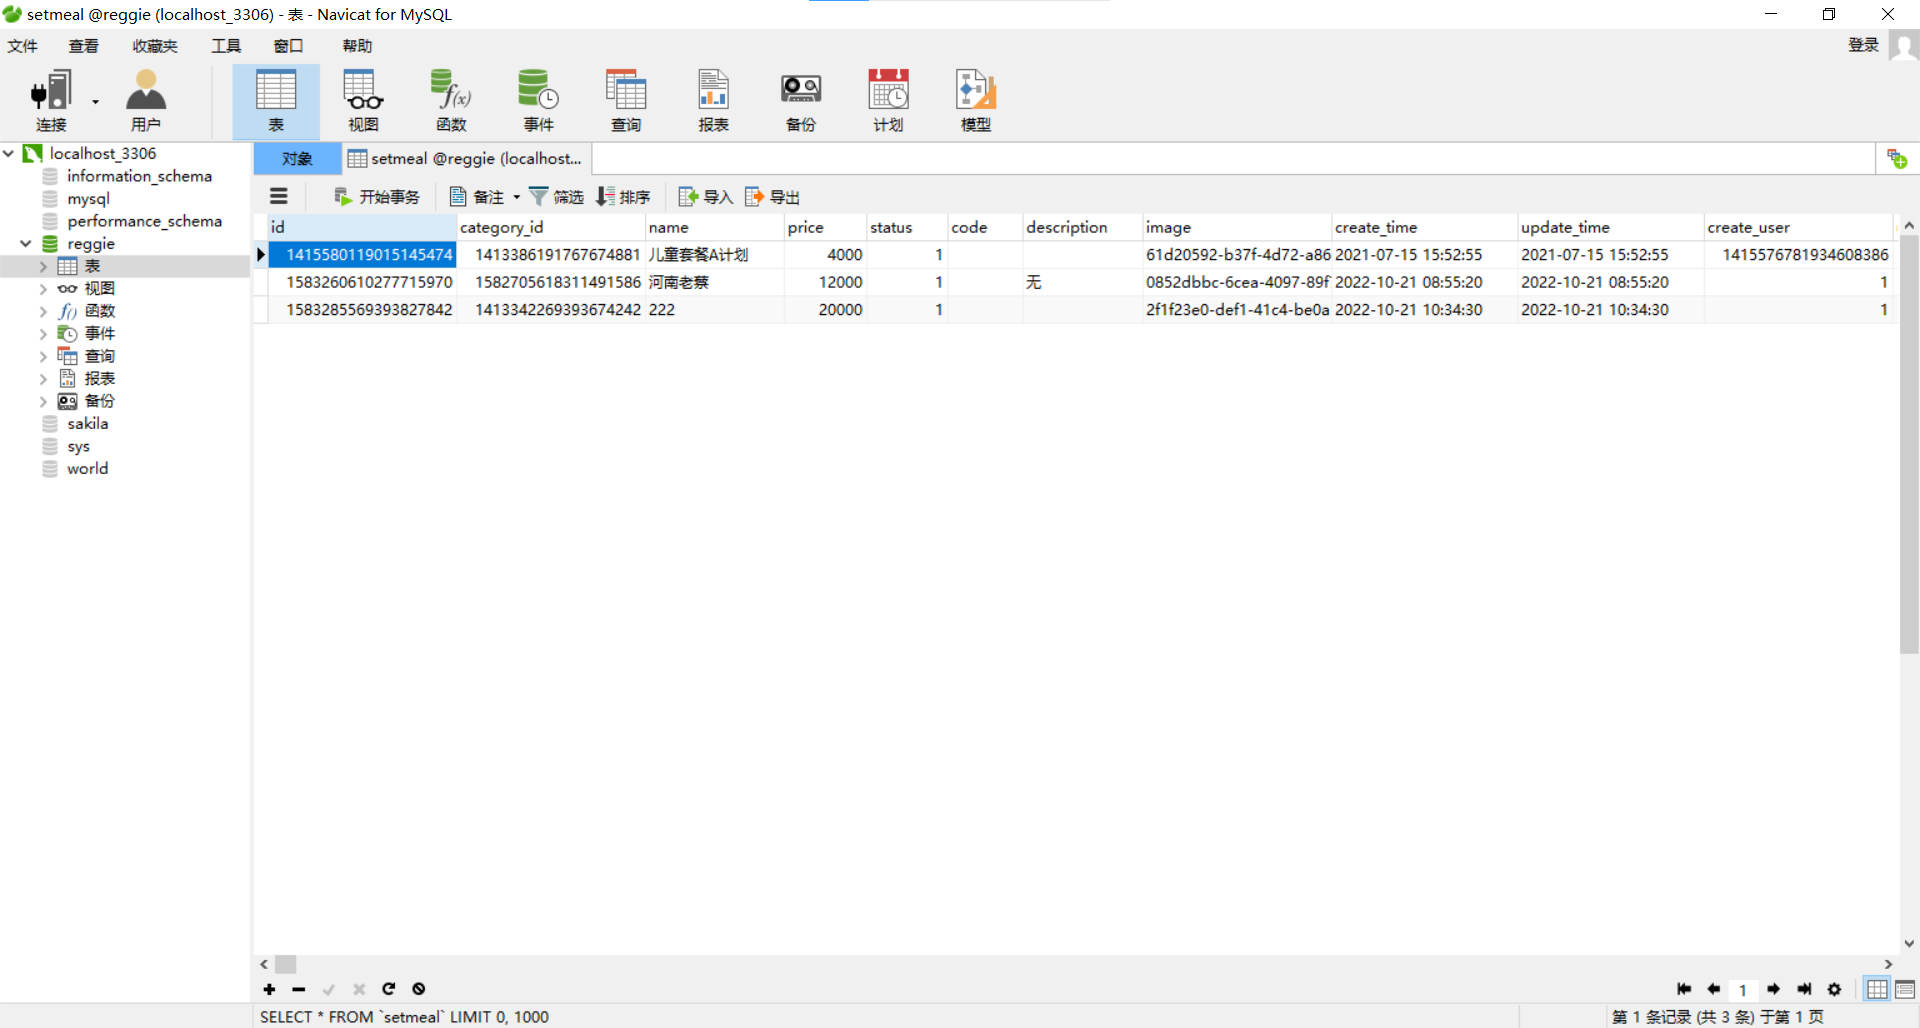The image size is (1920, 1028).
Task: Click the page number input field
Action: pyautogui.click(x=1743, y=989)
